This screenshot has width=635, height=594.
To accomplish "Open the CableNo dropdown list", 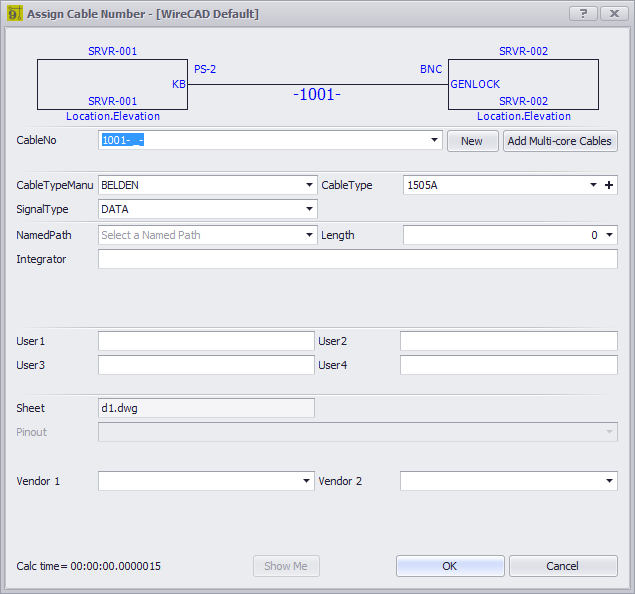I will (434, 140).
